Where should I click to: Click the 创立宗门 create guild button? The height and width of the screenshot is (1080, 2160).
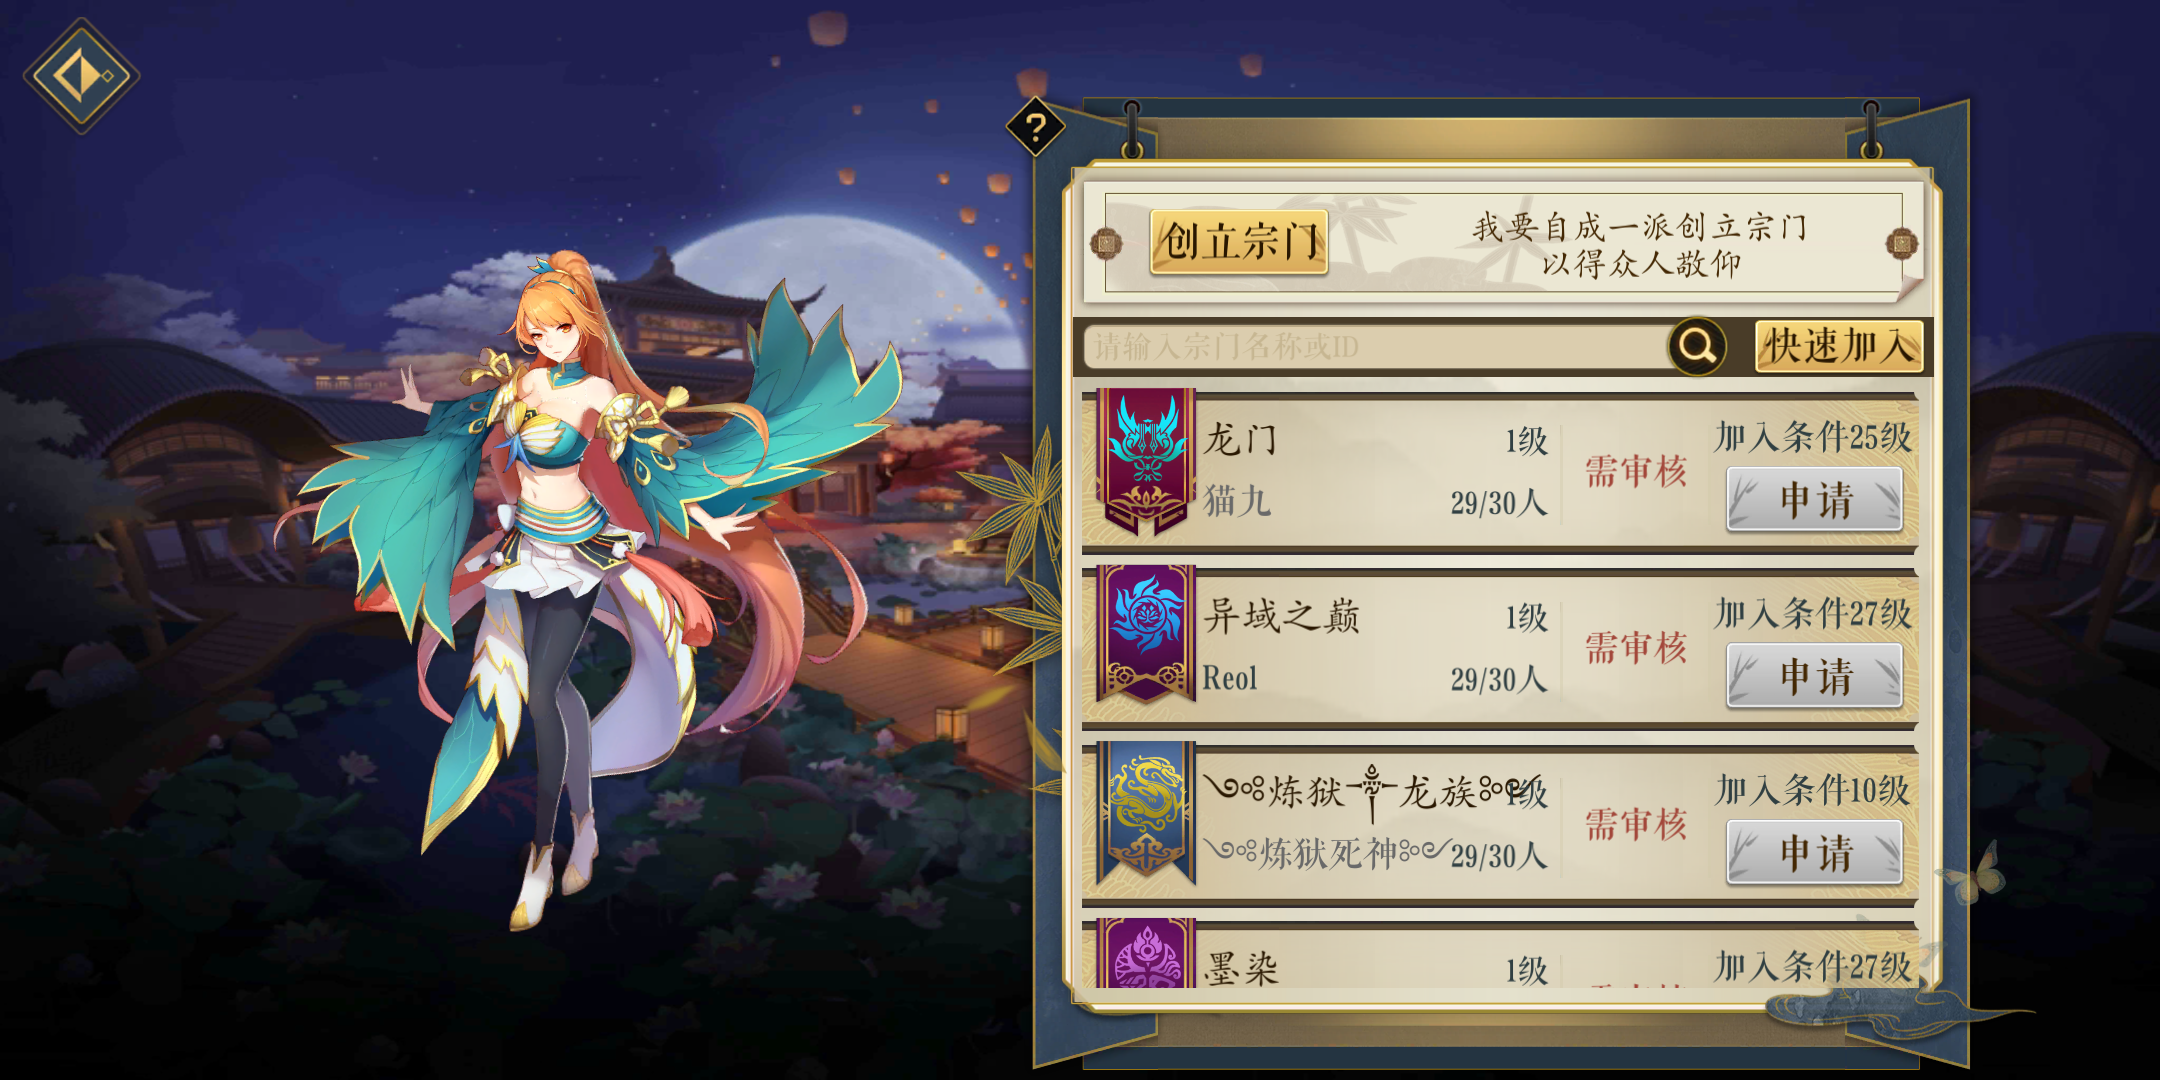click(1239, 242)
